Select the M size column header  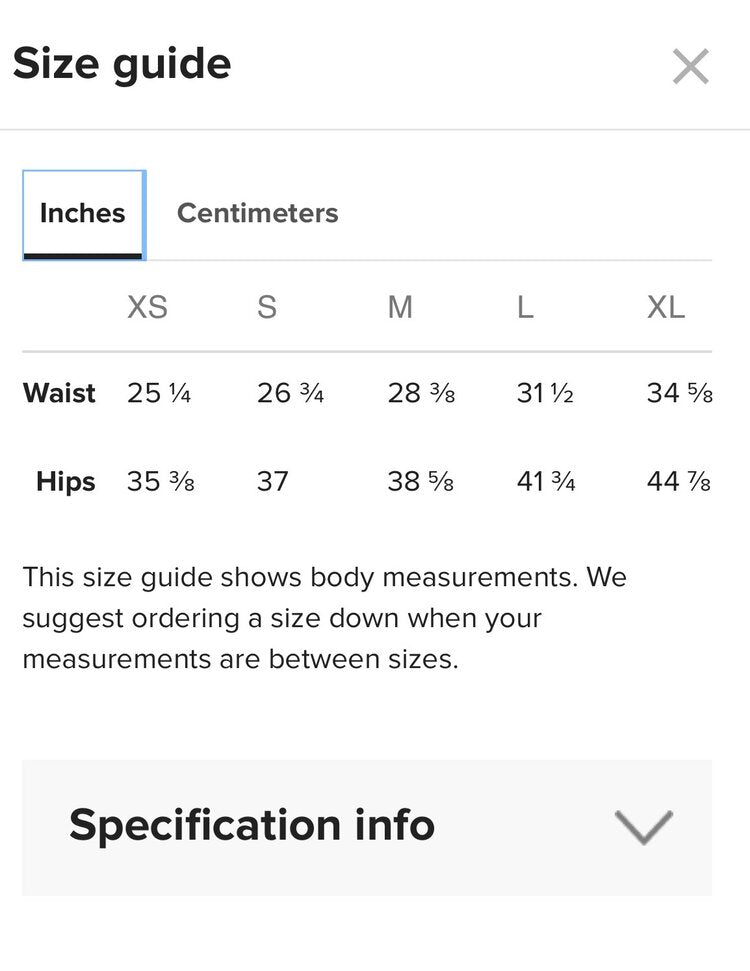click(x=400, y=307)
